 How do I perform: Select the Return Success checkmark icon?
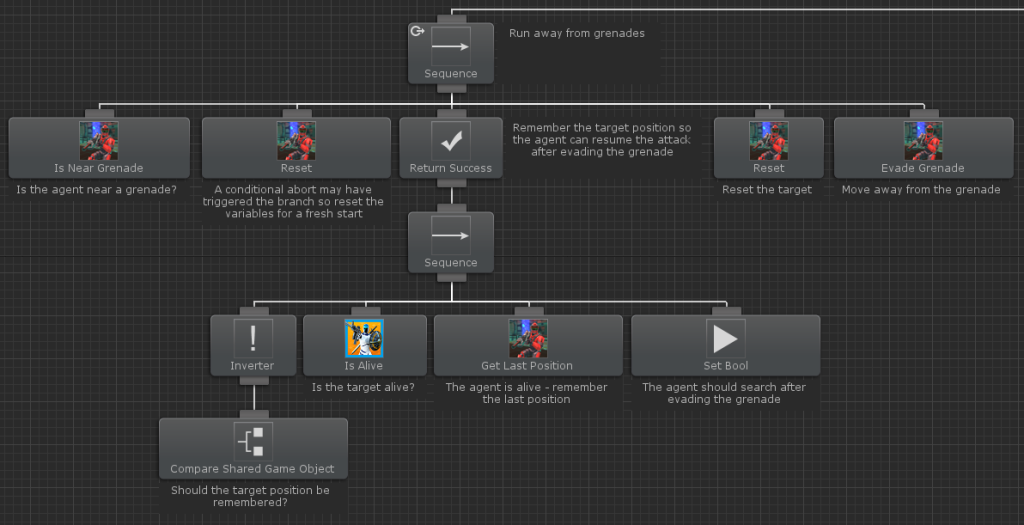pyautogui.click(x=451, y=140)
